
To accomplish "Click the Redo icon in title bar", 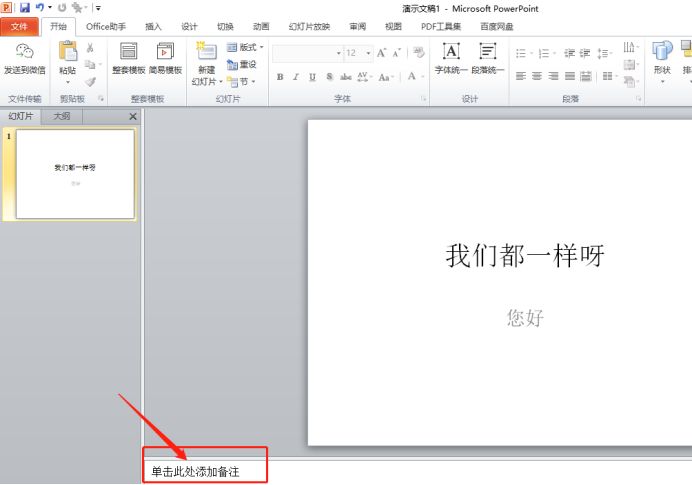I will click(x=62, y=8).
